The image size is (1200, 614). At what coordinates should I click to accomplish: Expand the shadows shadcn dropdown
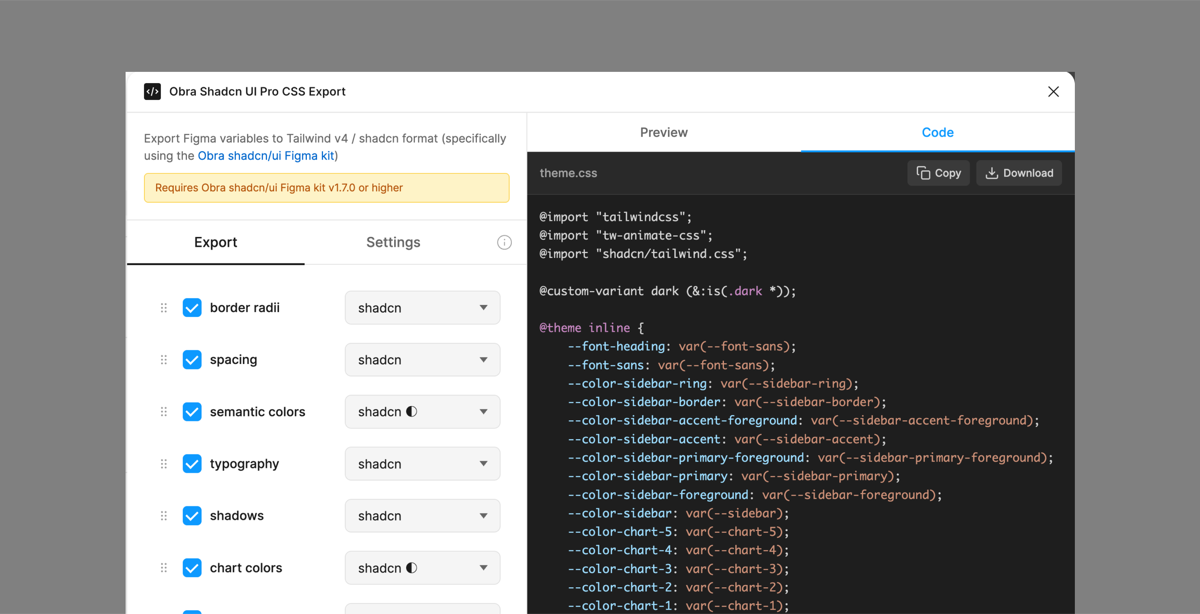(422, 515)
